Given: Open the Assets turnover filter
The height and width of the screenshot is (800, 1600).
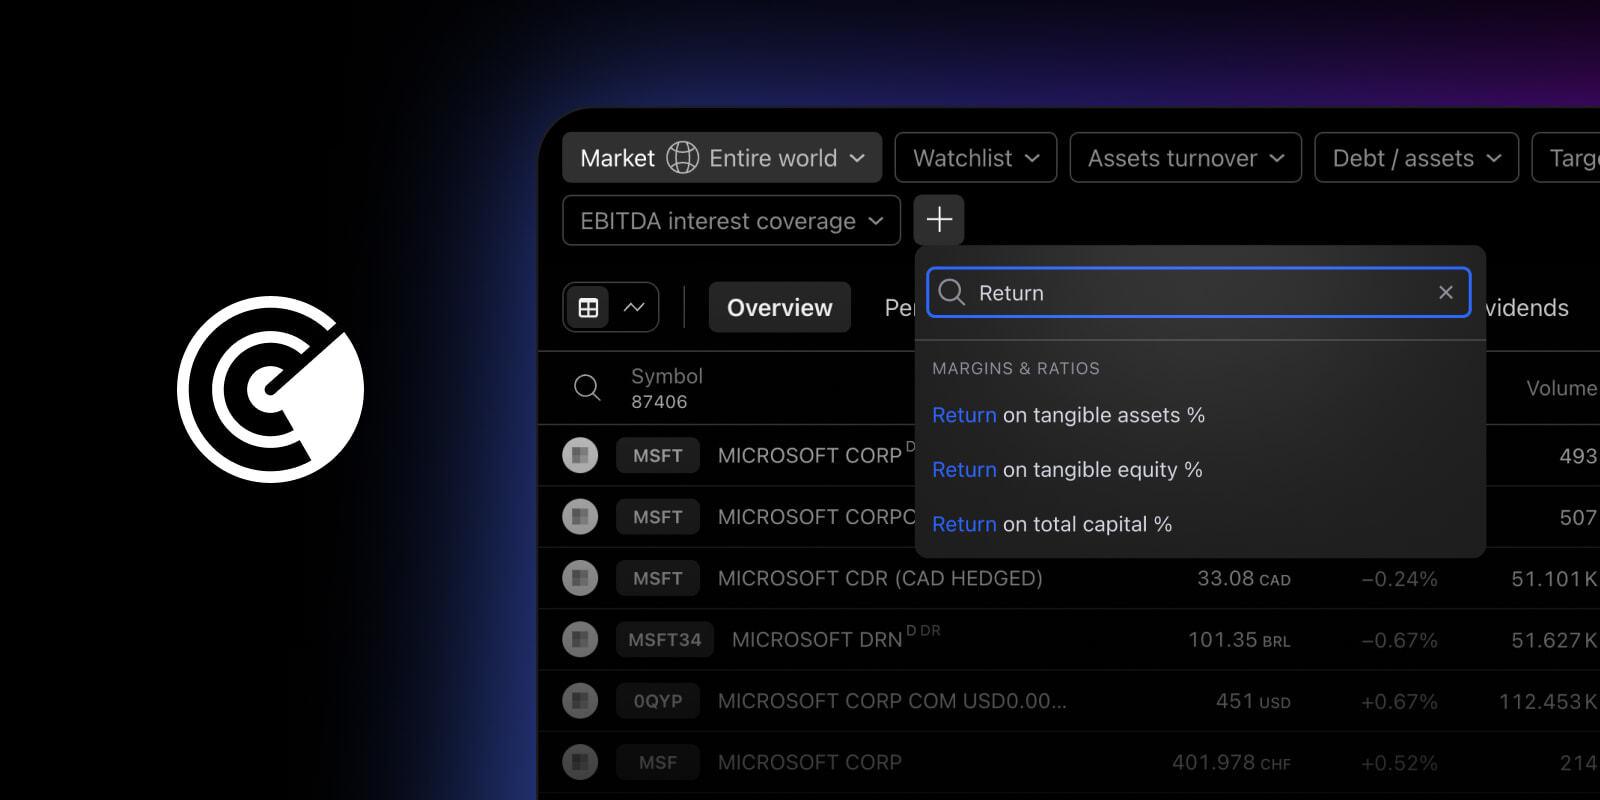Looking at the screenshot, I should [x=1186, y=158].
